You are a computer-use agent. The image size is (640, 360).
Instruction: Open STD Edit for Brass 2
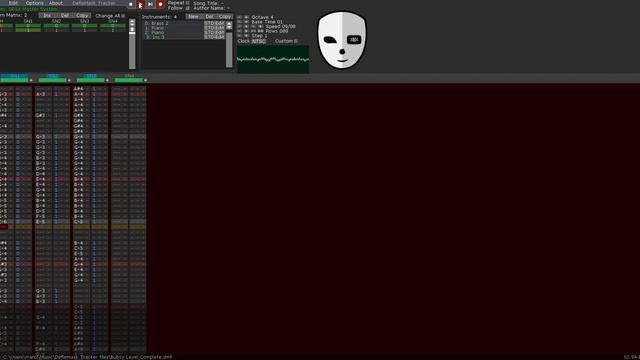pos(214,24)
